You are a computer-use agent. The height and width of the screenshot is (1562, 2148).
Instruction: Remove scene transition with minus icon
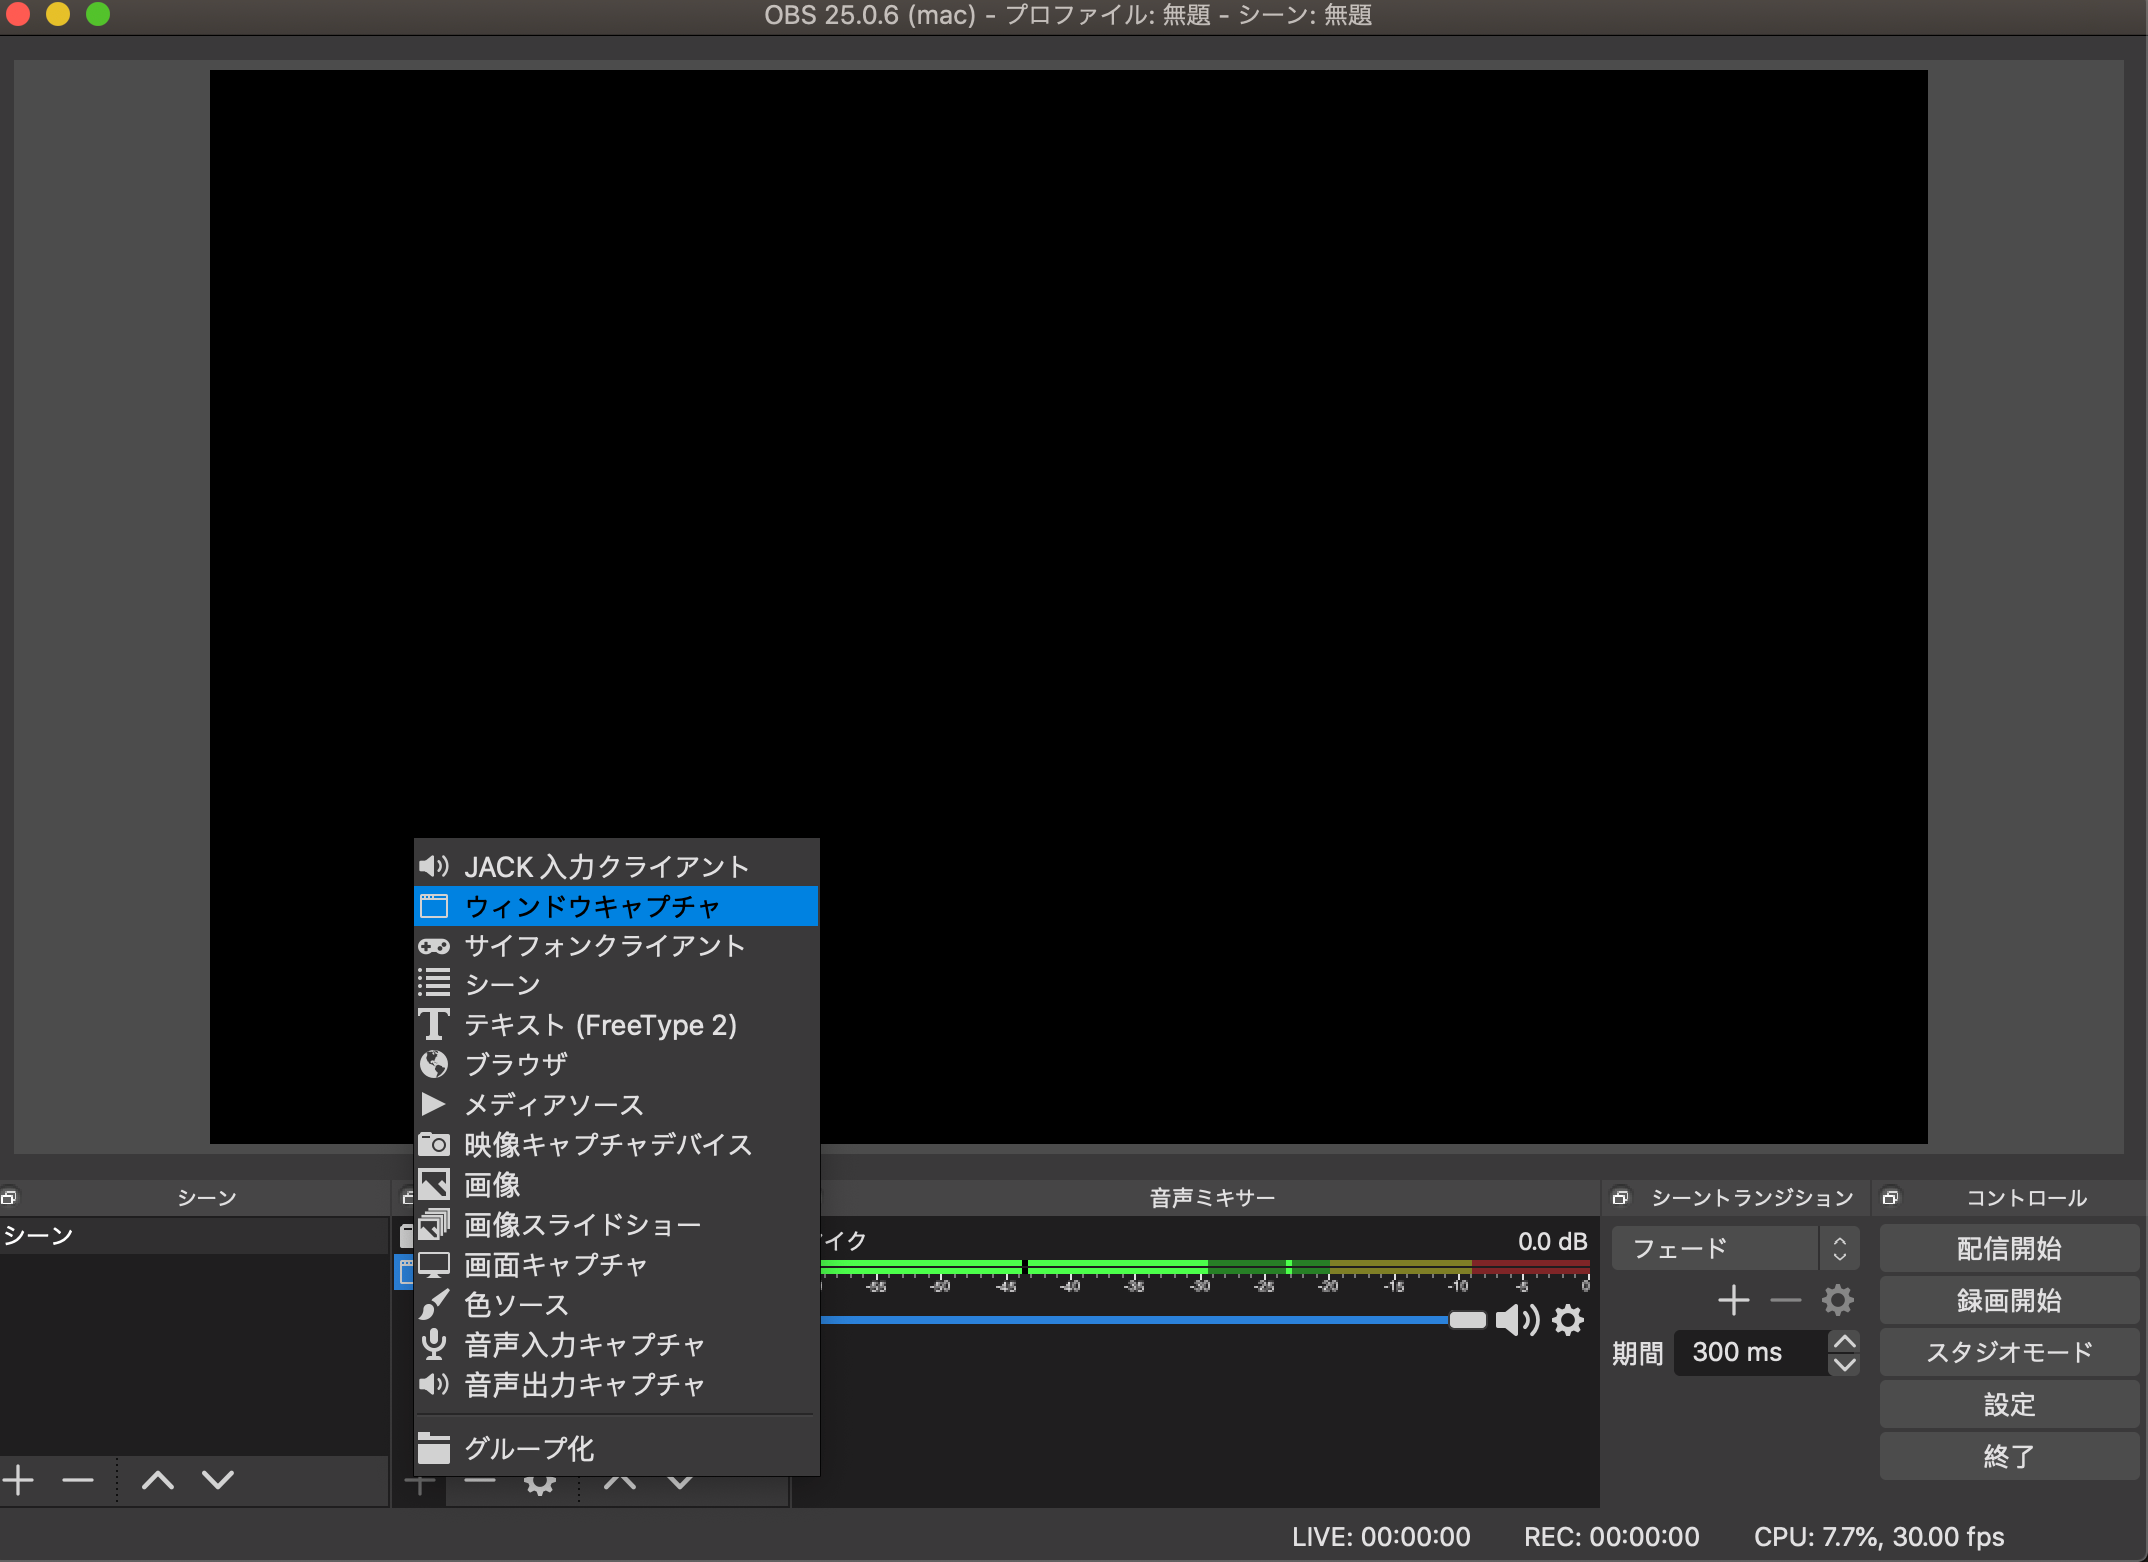coord(1785,1300)
